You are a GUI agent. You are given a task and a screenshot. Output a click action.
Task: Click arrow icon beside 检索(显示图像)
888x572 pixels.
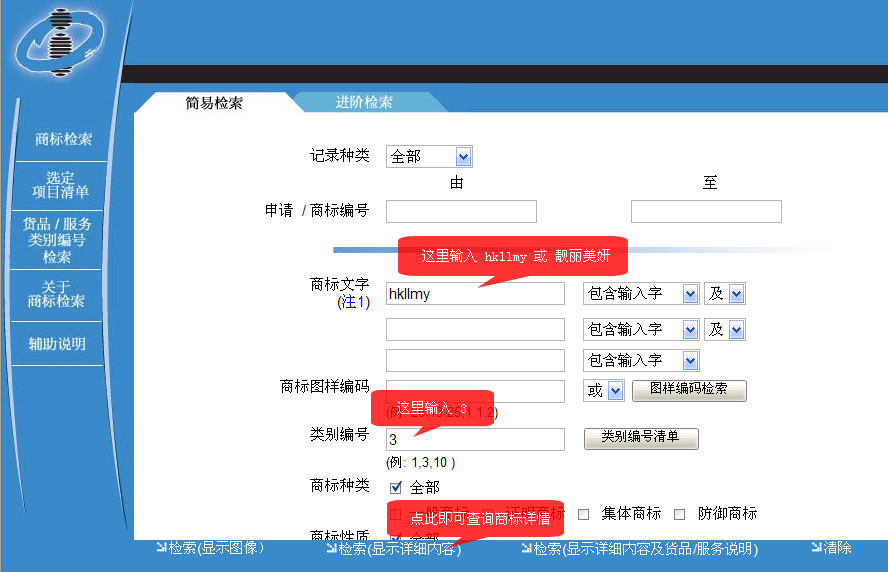(x=161, y=548)
